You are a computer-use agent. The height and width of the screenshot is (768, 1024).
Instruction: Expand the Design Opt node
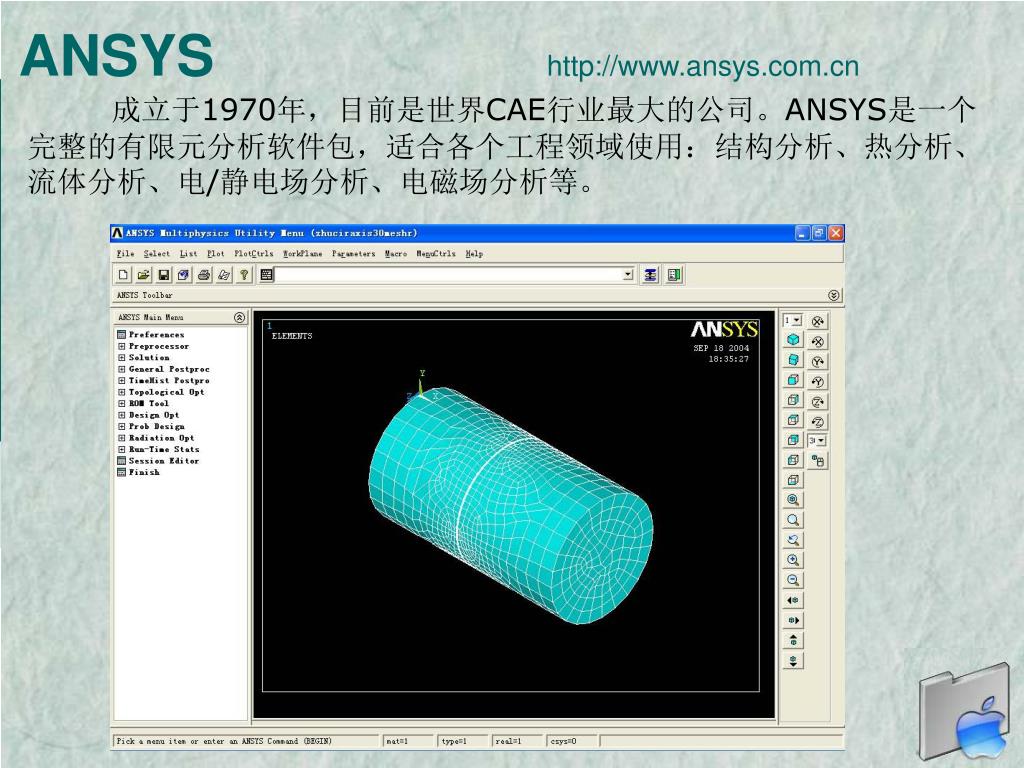click(x=121, y=415)
